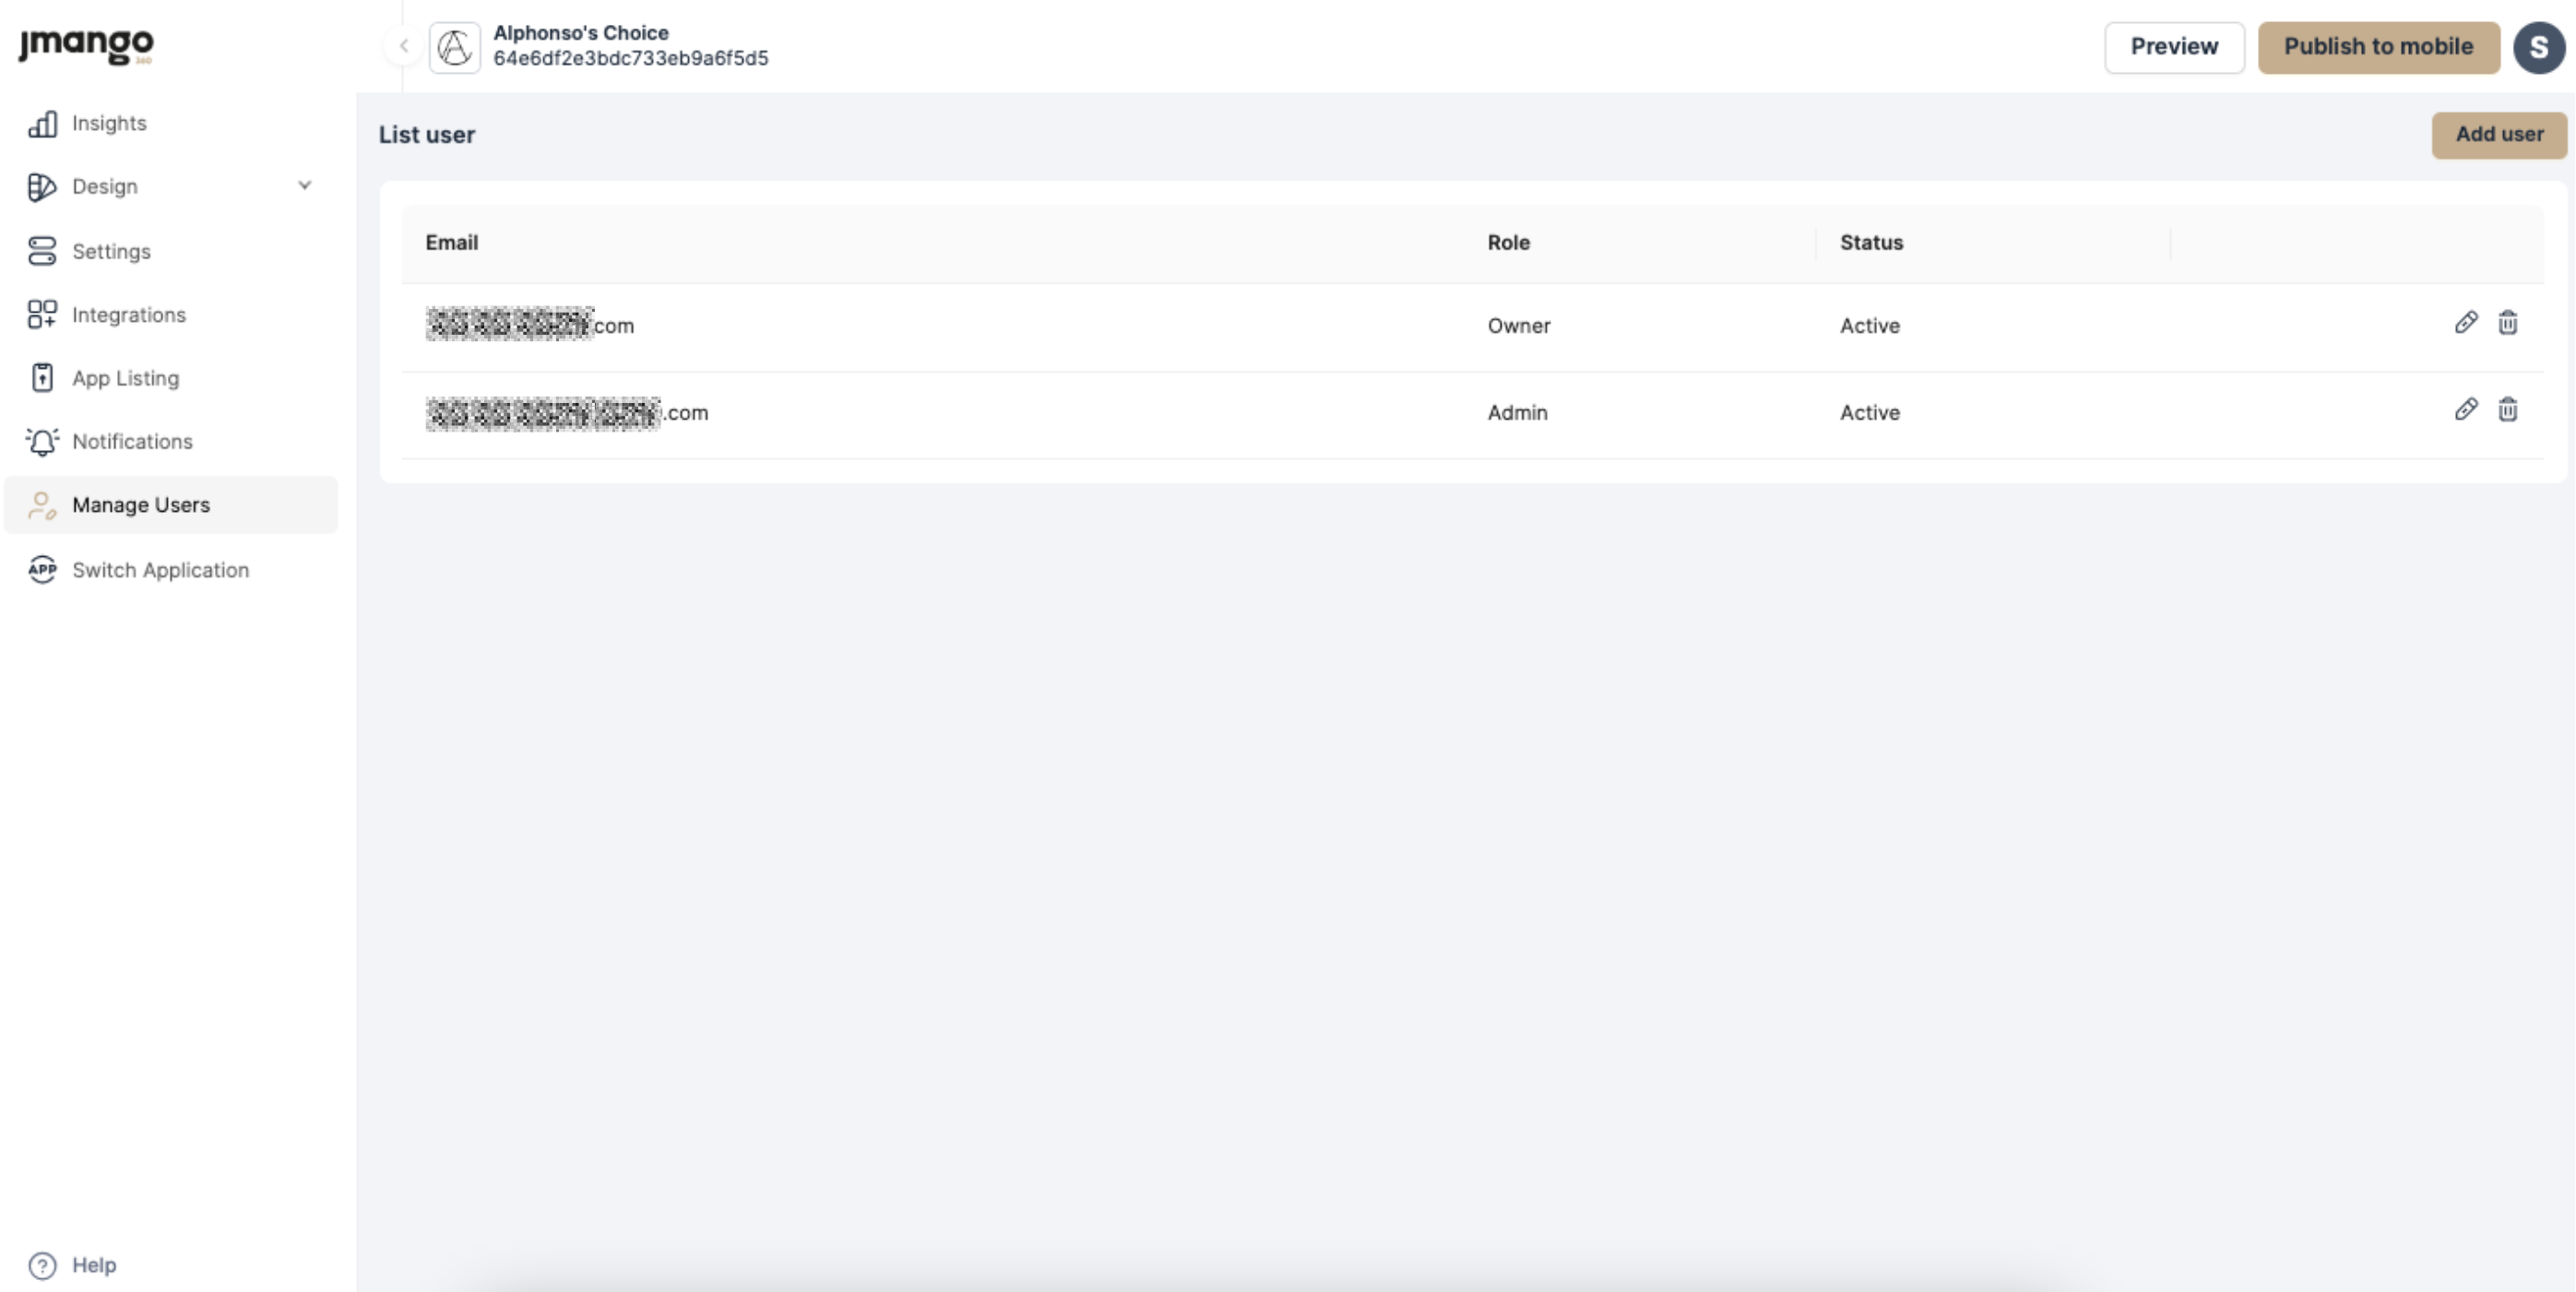Open Integrations in the sidebar
Viewport: 2576px width, 1292px height.
pos(128,315)
